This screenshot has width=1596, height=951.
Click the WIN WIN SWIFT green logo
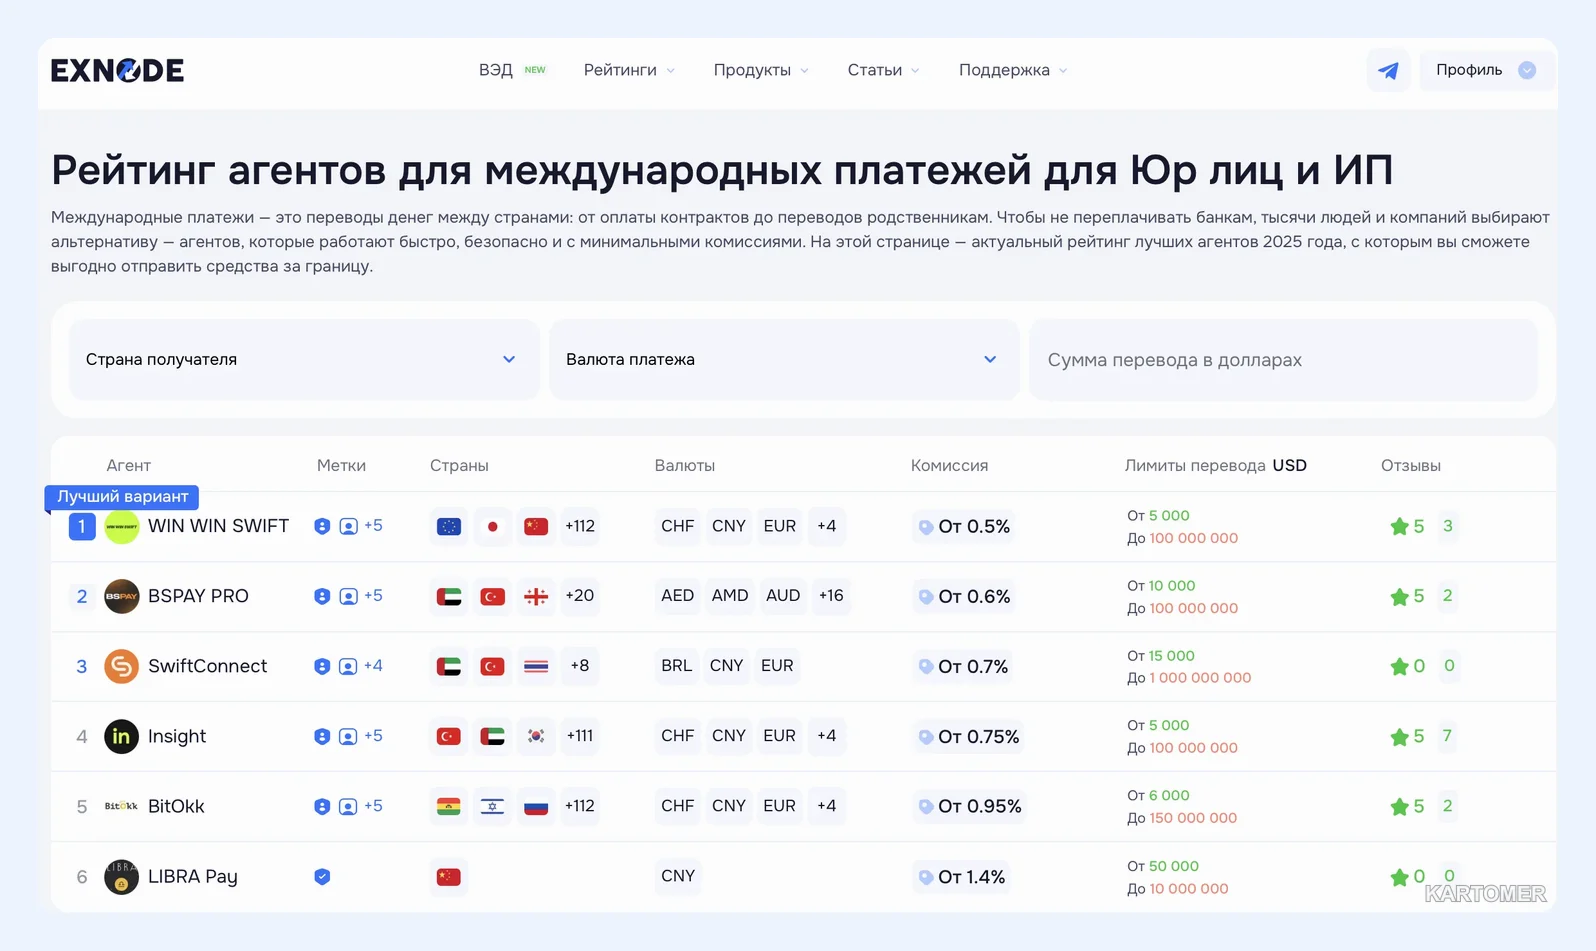(122, 527)
